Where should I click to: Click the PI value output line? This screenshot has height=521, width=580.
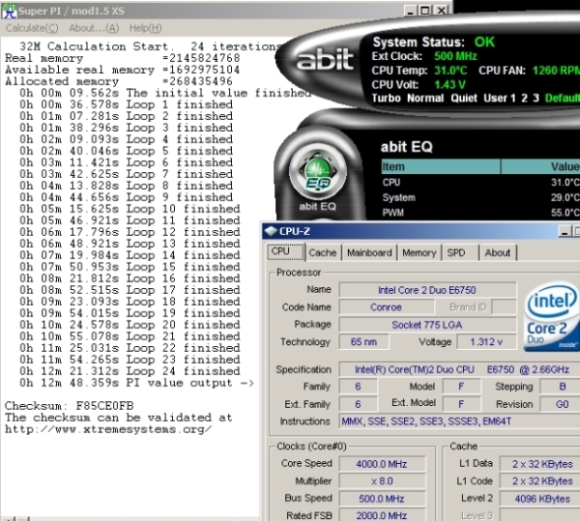click(x=137, y=383)
